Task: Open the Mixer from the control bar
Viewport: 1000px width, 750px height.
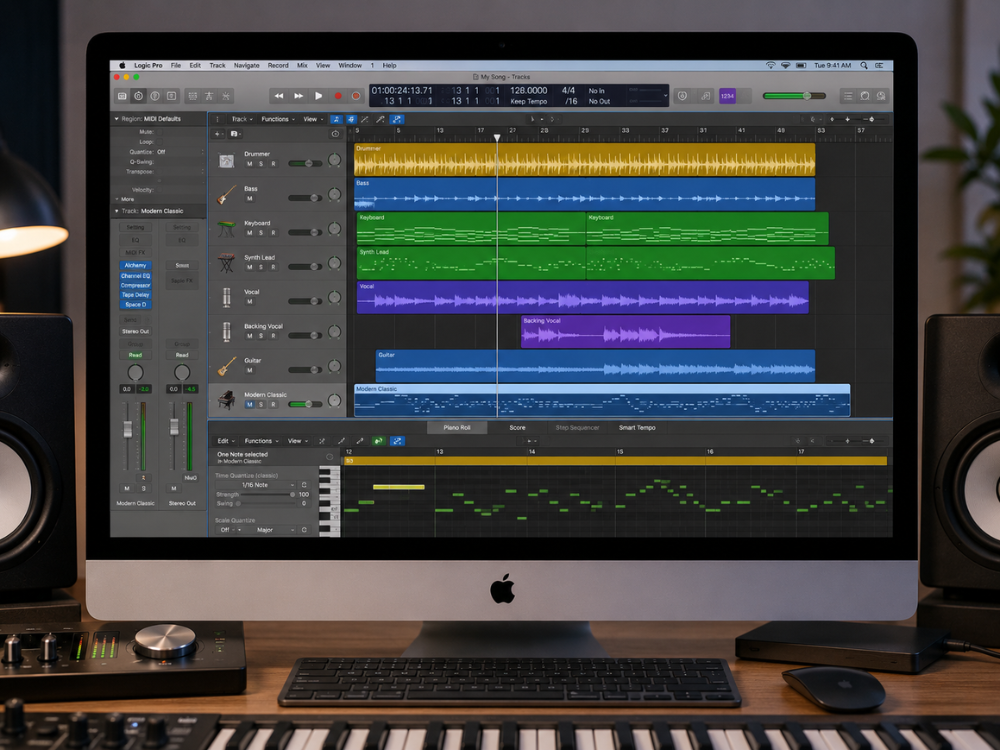Action: click(209, 96)
